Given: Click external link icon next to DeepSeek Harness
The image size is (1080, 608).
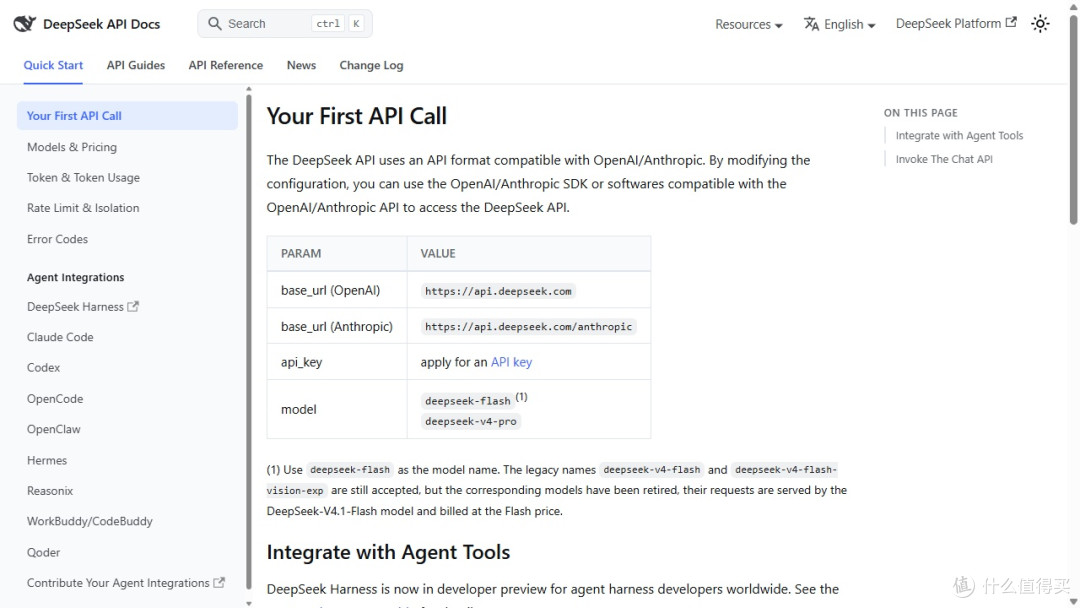Looking at the screenshot, I should pyautogui.click(x=133, y=306).
